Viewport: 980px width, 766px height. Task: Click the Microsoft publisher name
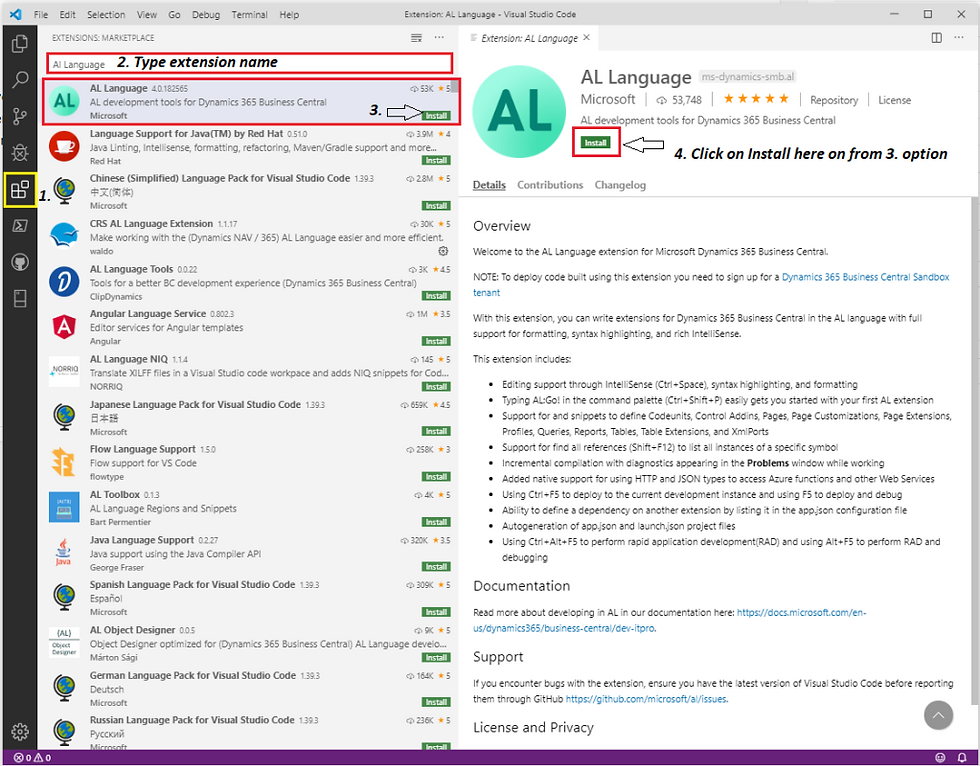[x=608, y=99]
